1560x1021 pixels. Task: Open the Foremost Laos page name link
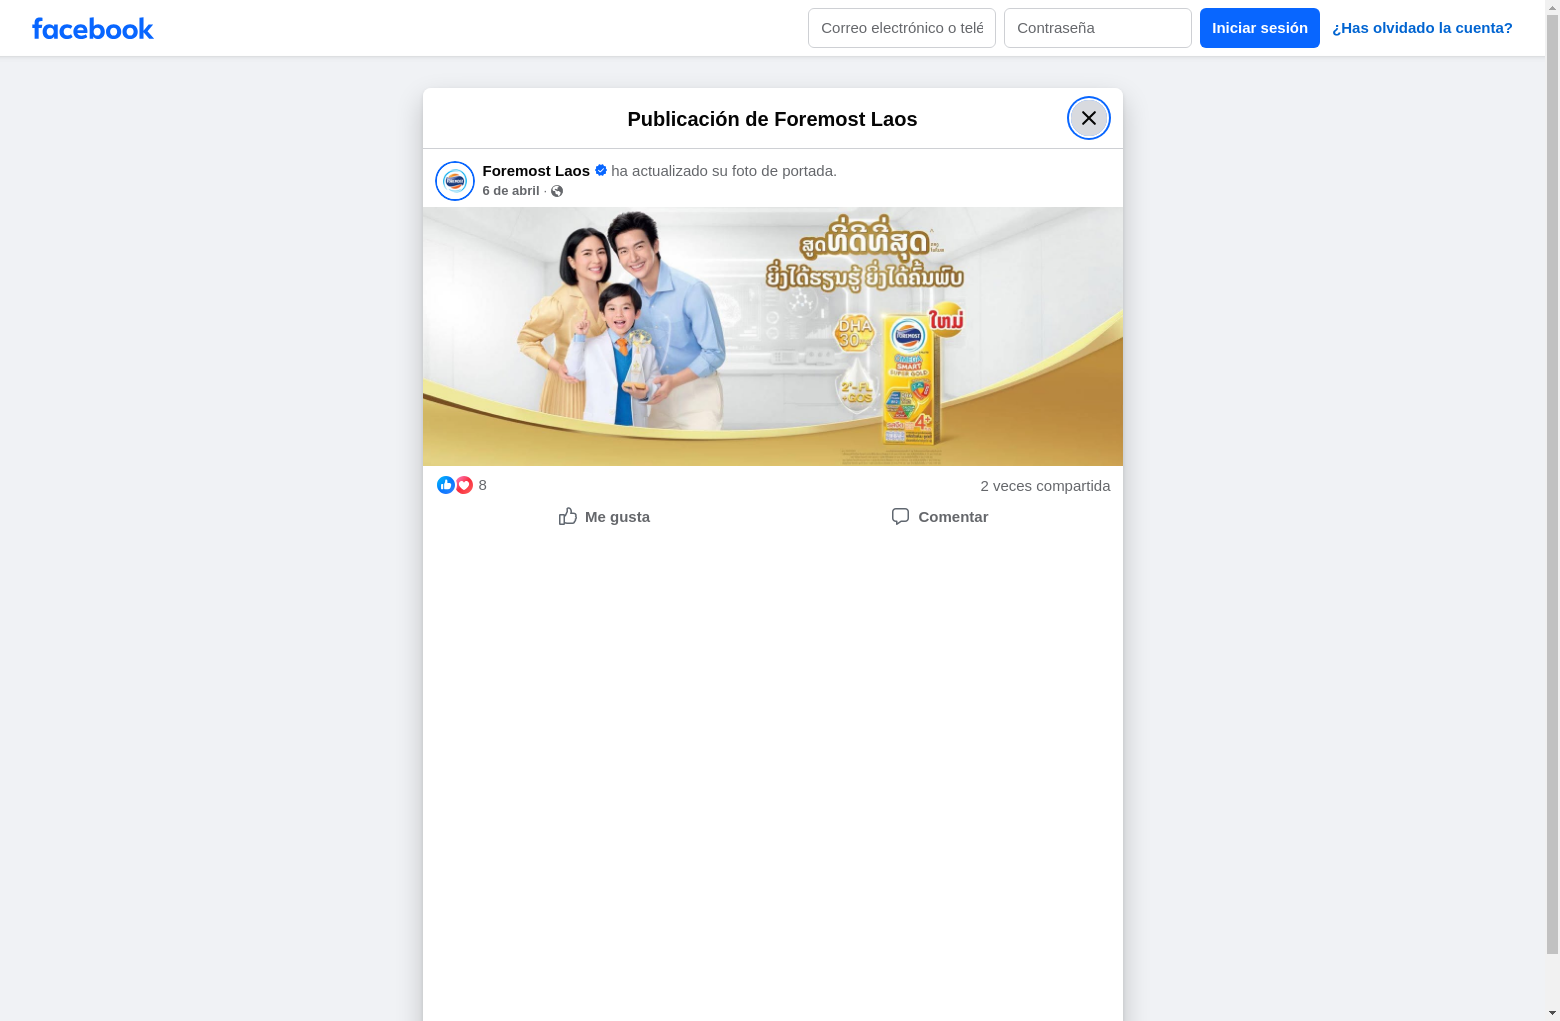point(536,171)
